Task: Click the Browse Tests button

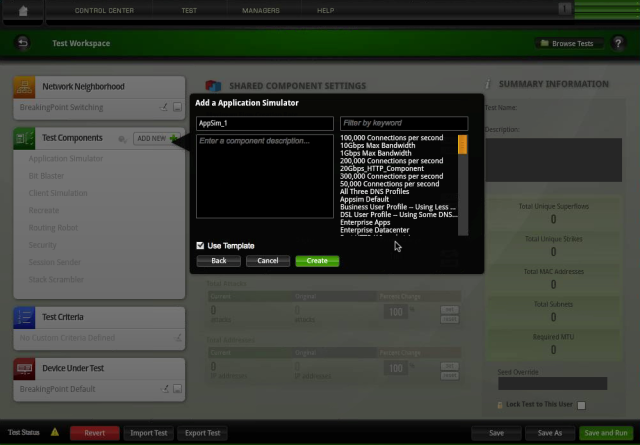Action: pyautogui.click(x=569, y=43)
